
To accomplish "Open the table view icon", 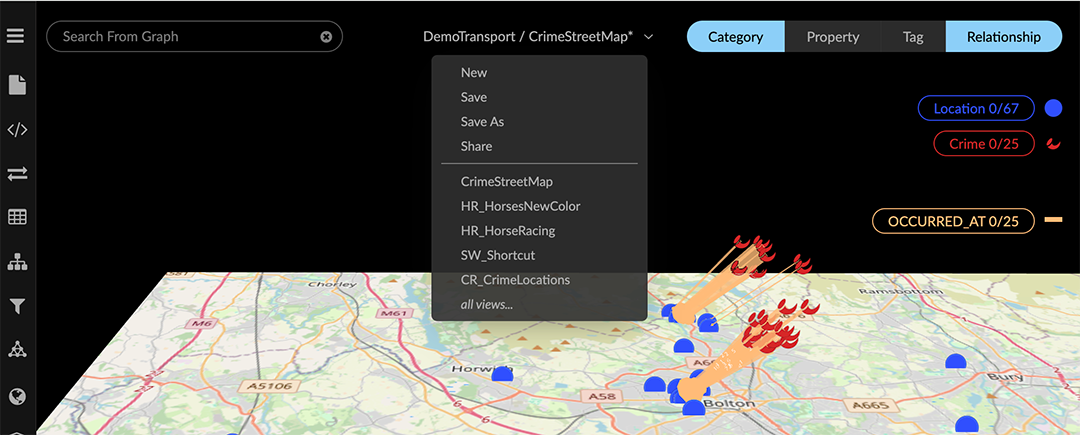I will 16,217.
